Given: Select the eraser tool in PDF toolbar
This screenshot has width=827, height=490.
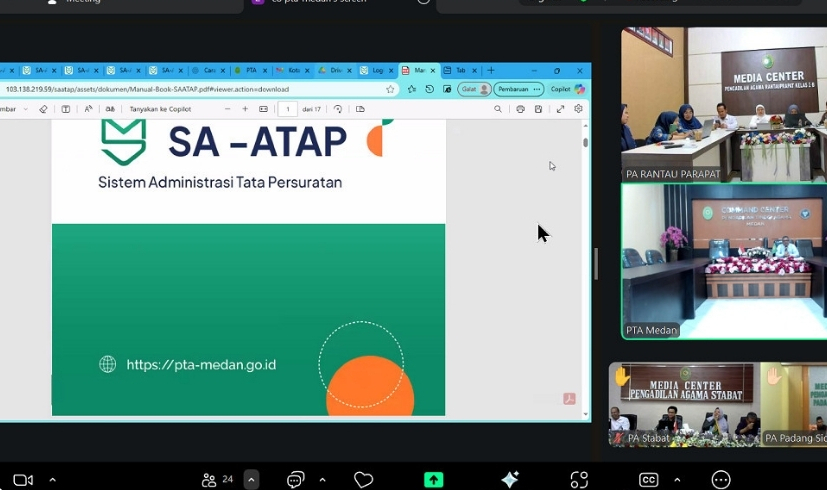Looking at the screenshot, I should [x=43, y=109].
